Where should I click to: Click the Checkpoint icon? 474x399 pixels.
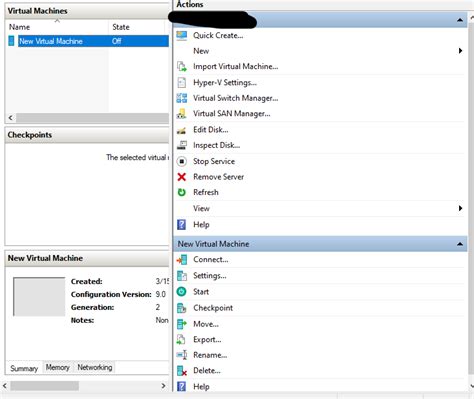pyautogui.click(x=182, y=308)
